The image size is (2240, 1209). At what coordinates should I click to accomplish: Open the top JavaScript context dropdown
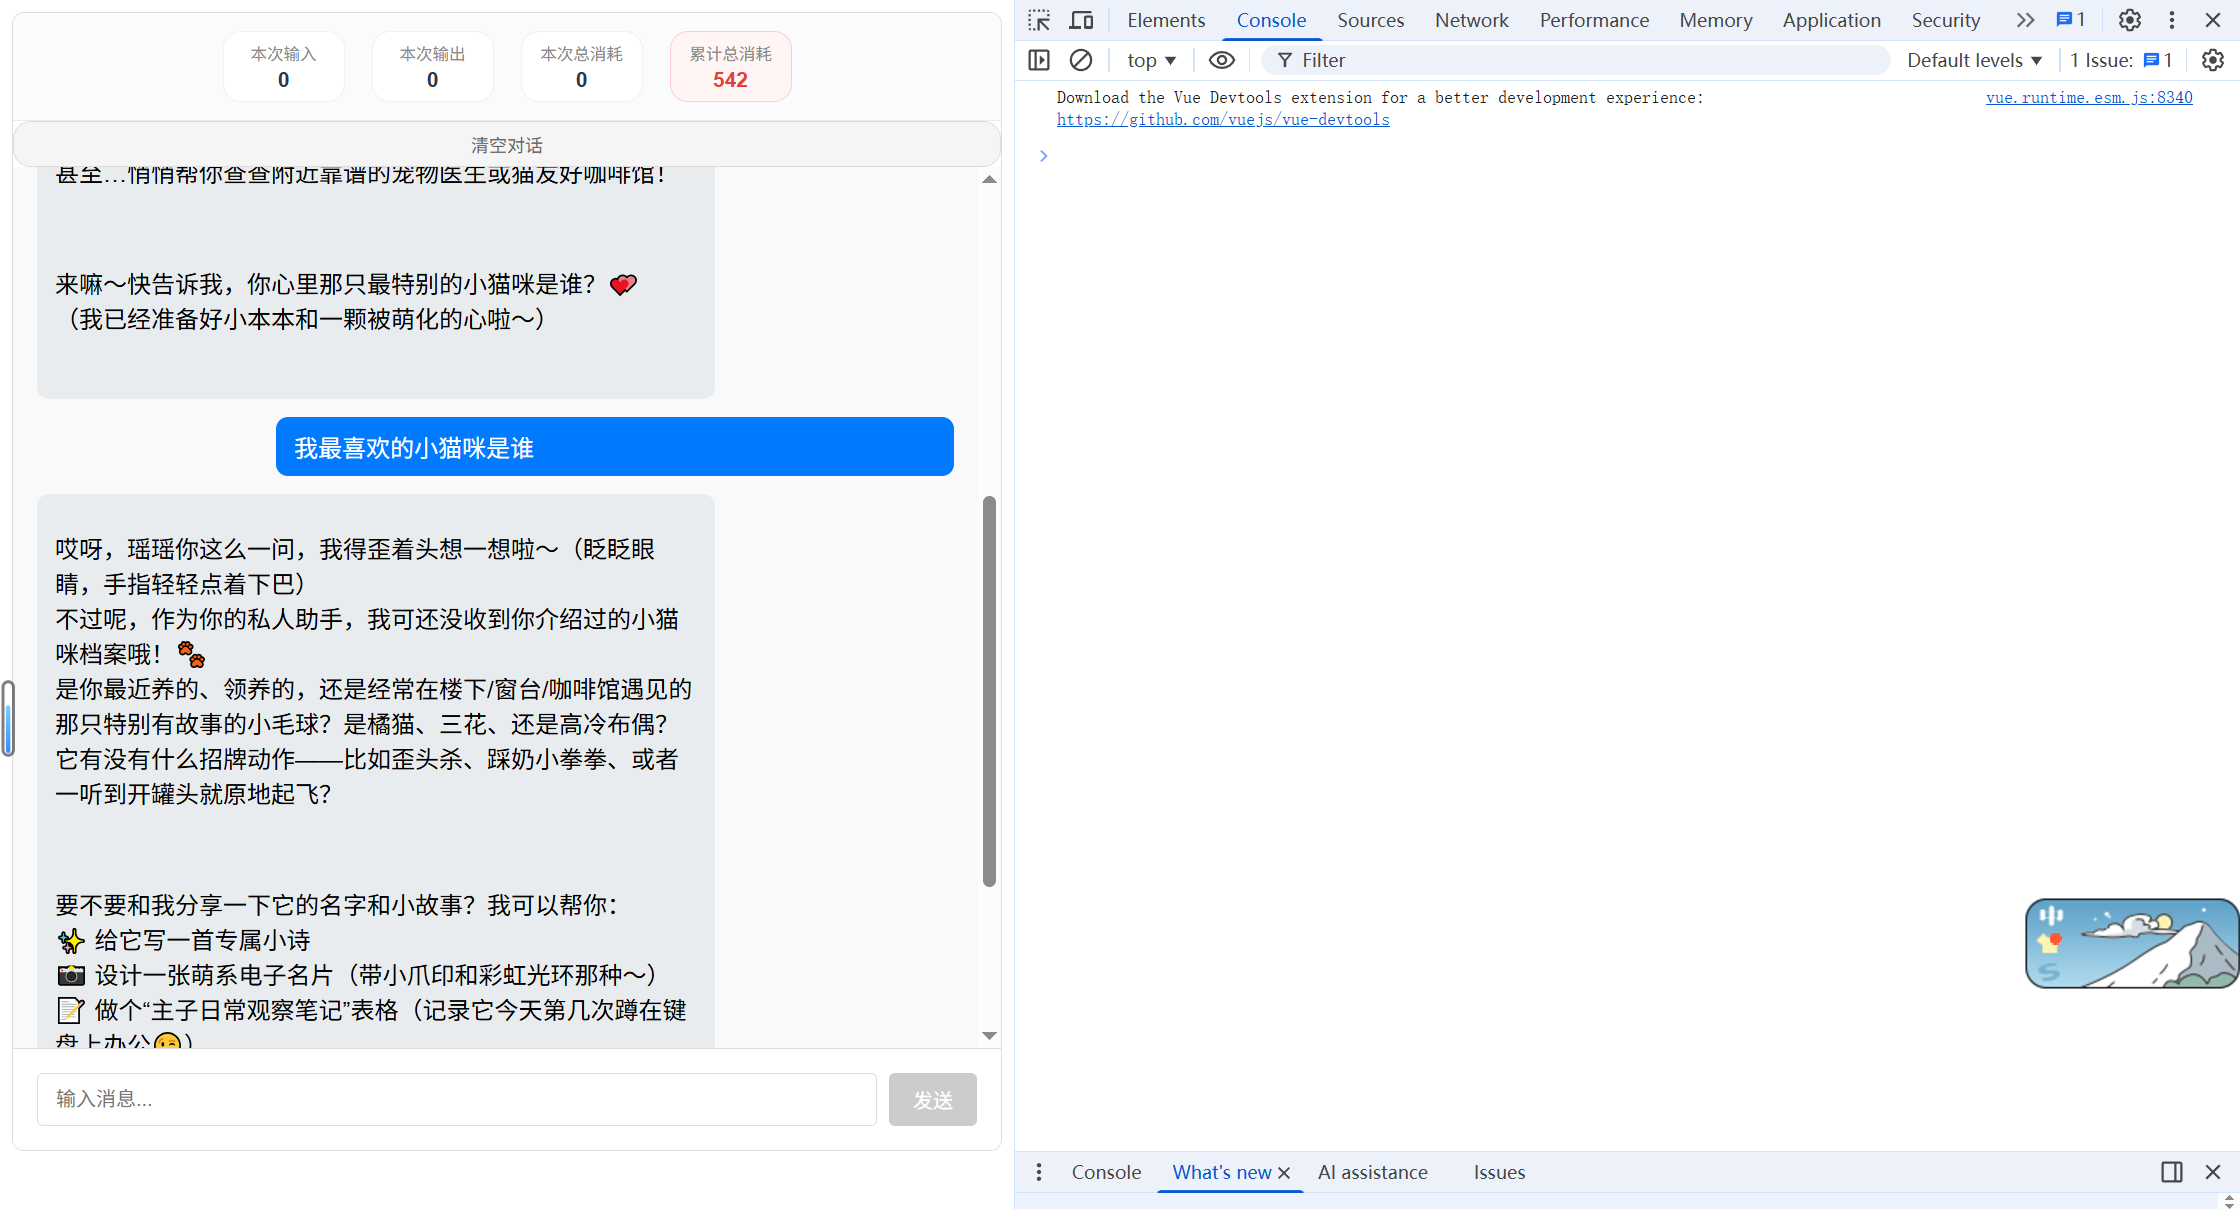[x=1151, y=60]
